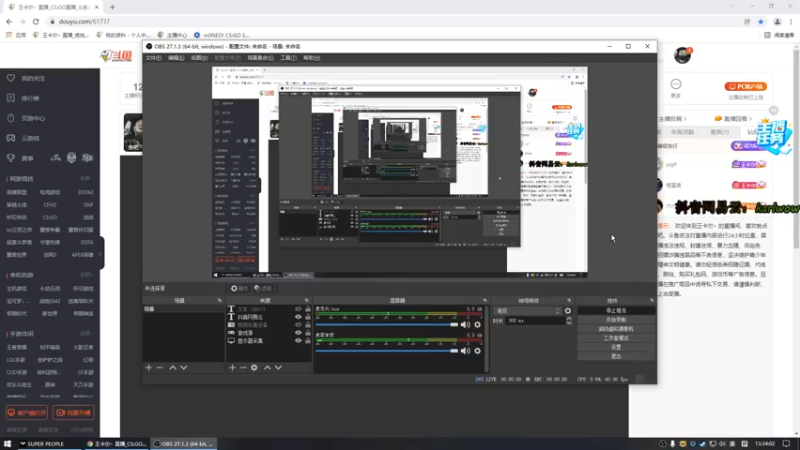Viewport: 800px width, 450px height.
Task: Click the transition duration 300 ms field
Action: tap(535, 320)
